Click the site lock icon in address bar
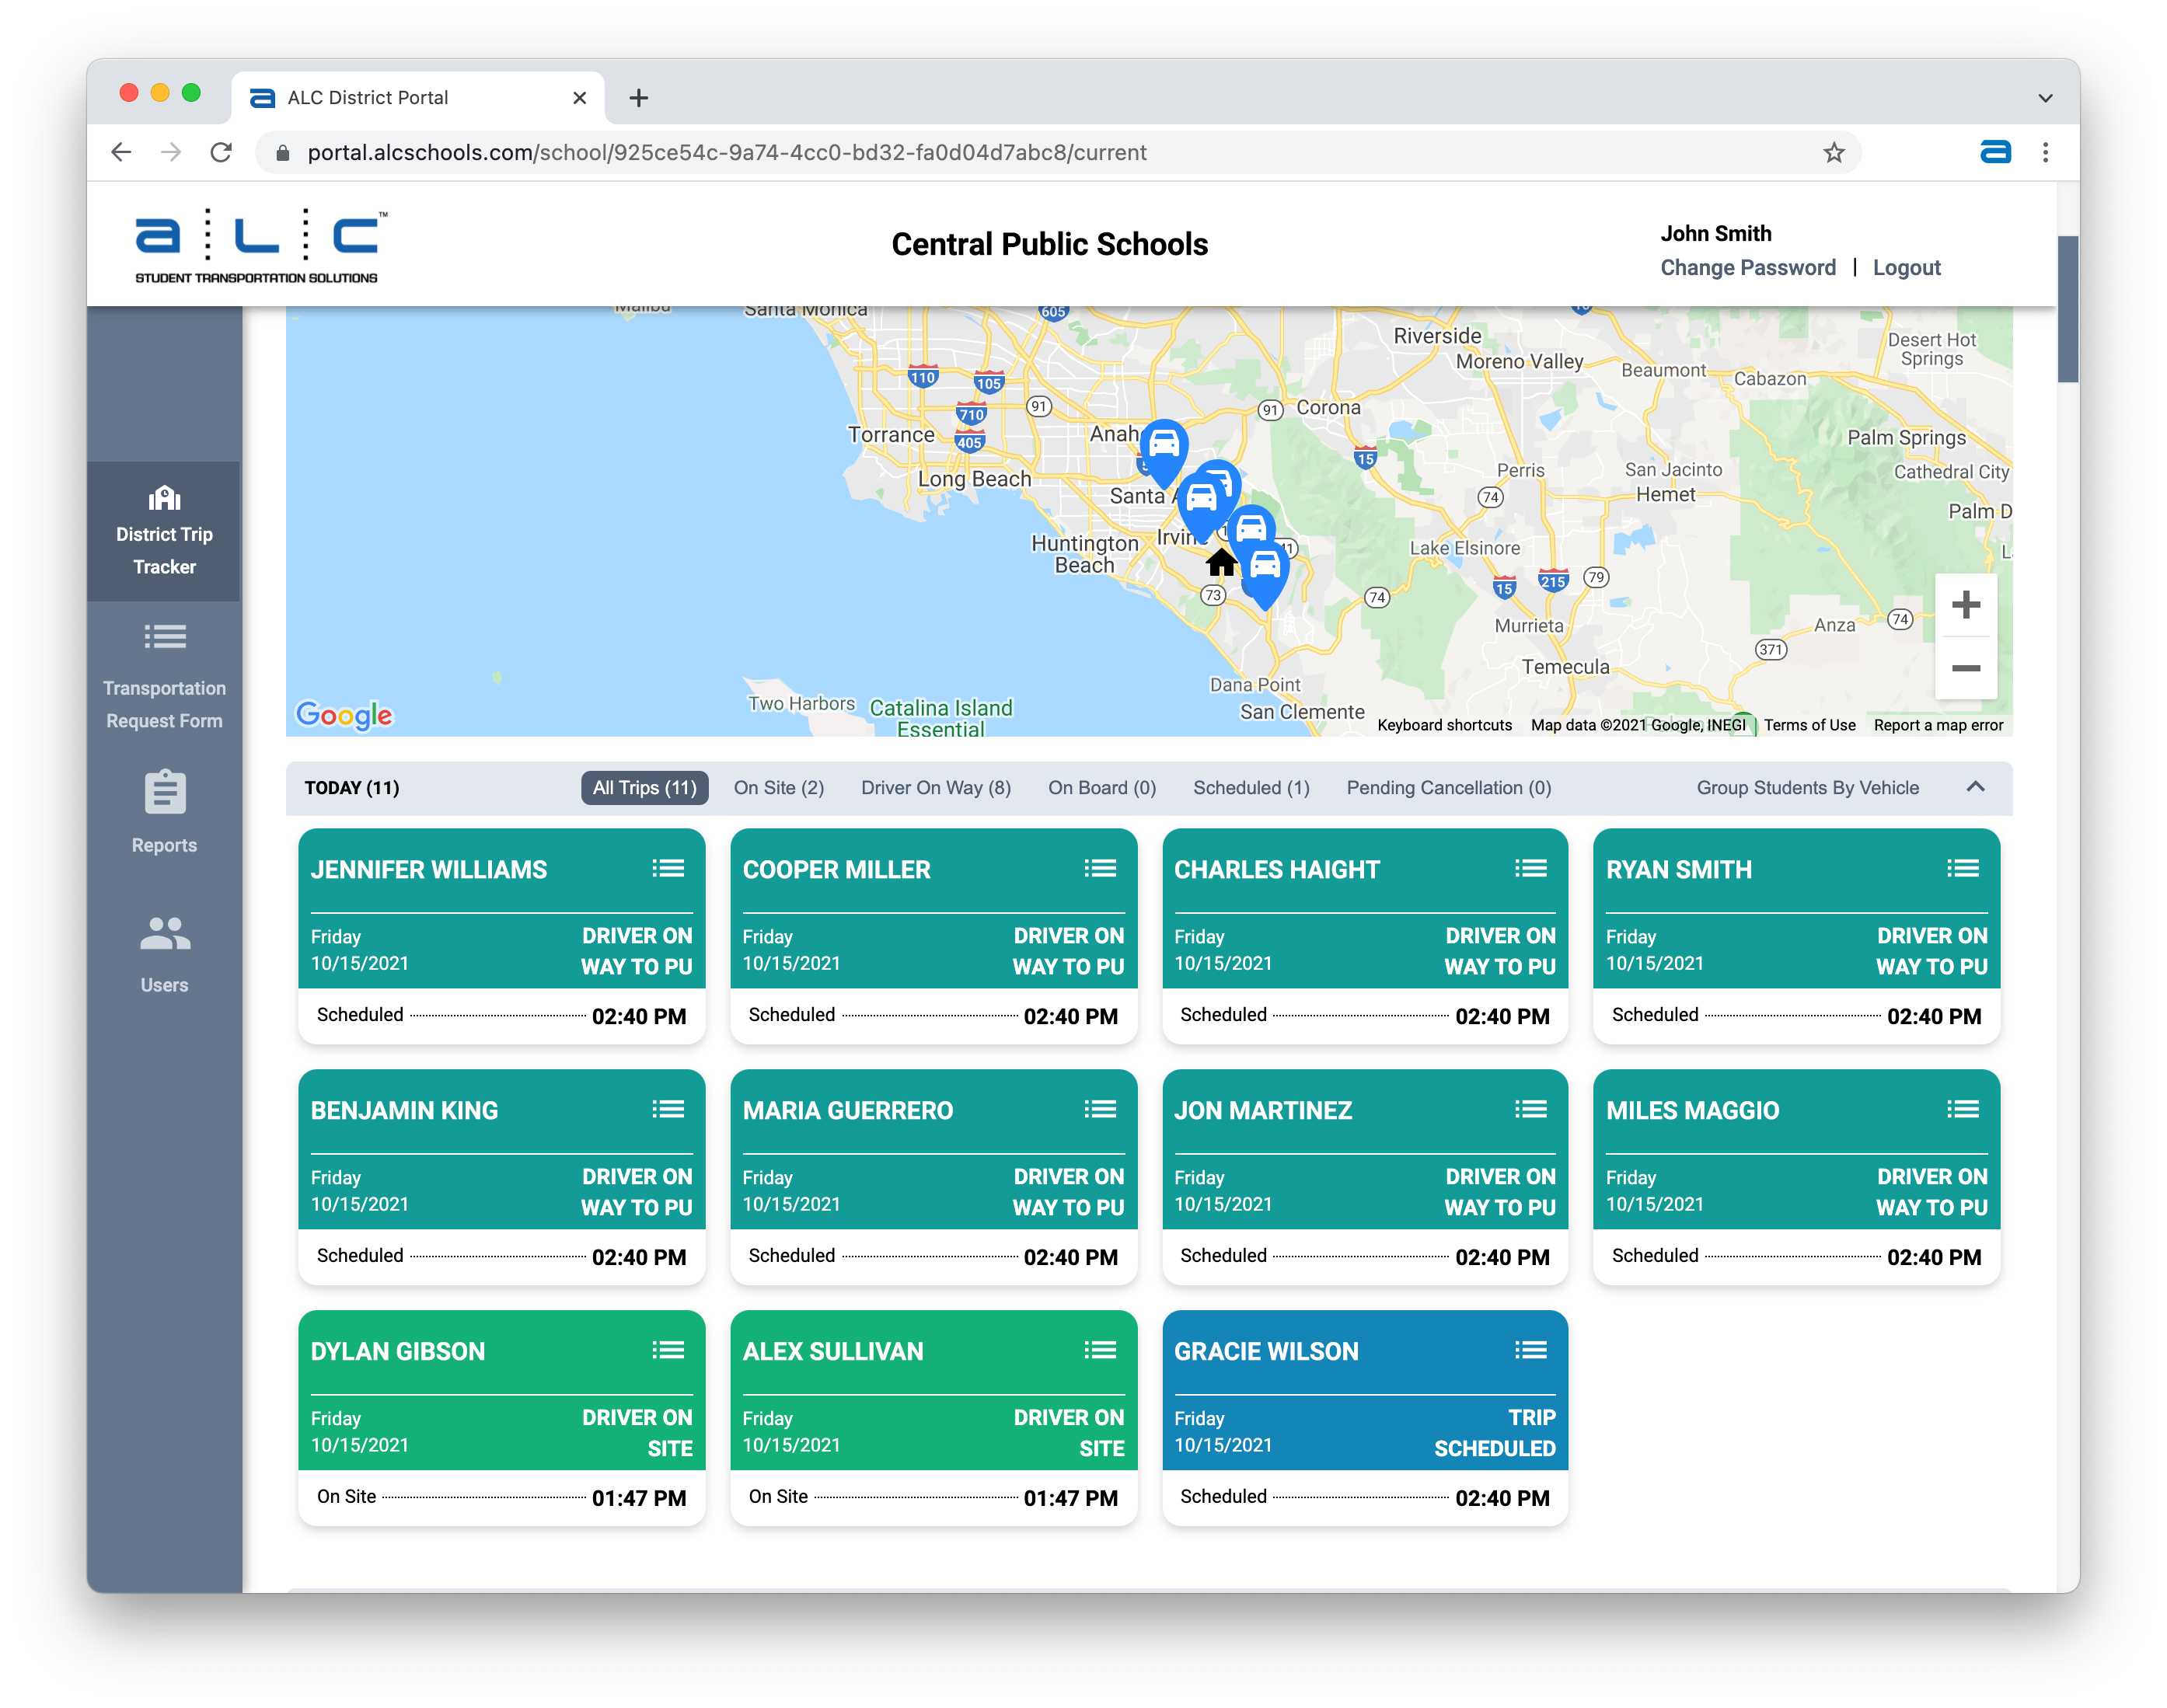2167x1708 pixels. [283, 152]
